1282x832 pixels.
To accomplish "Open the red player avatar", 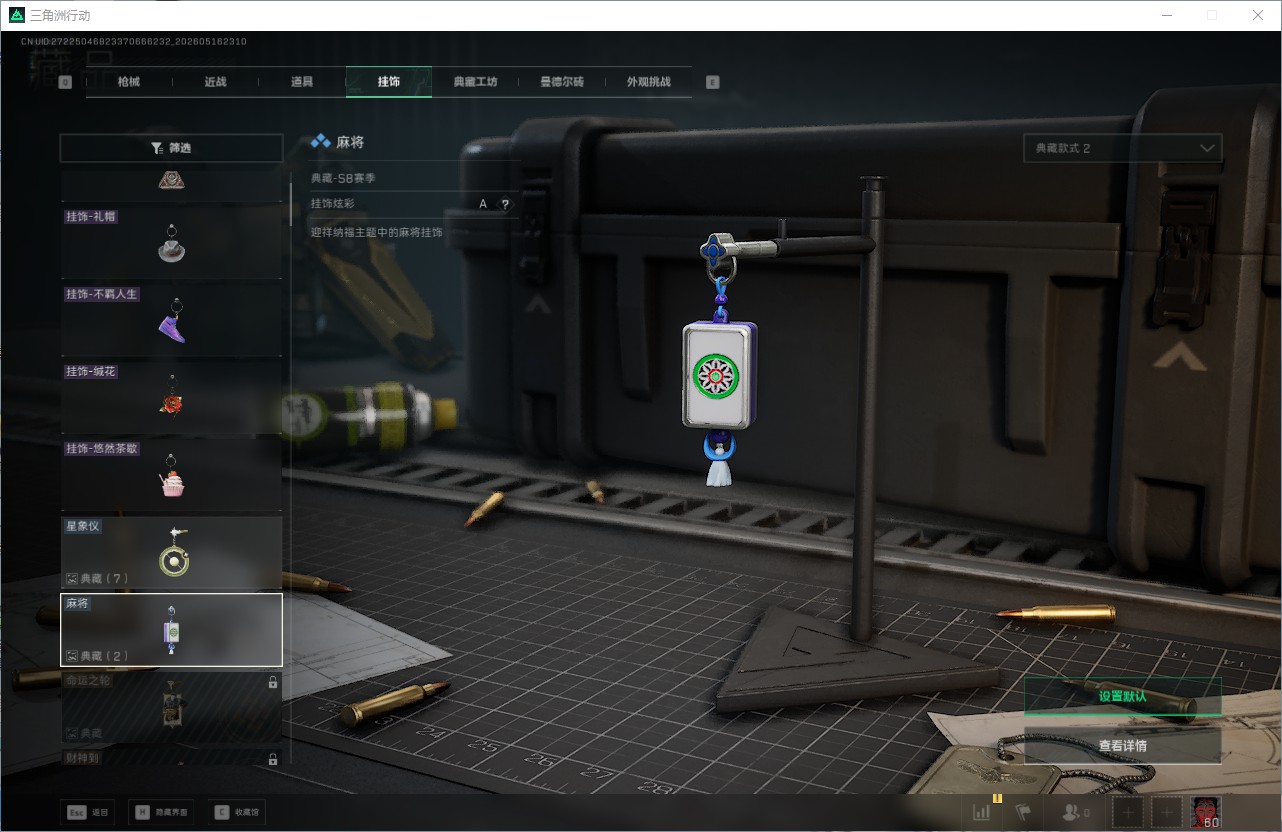I will 1206,813.
